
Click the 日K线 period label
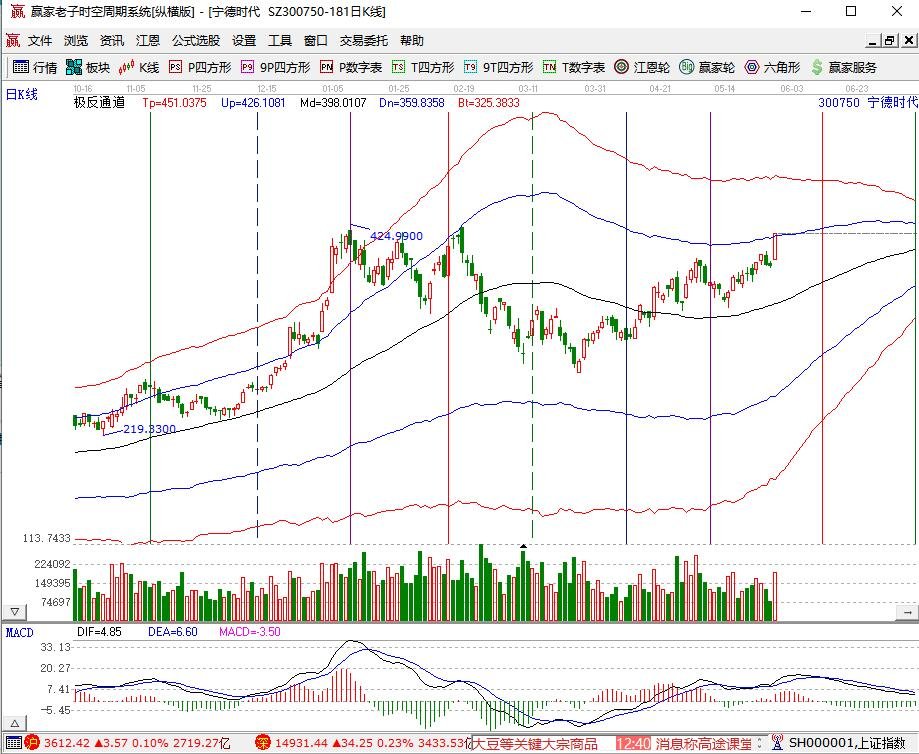(22, 94)
